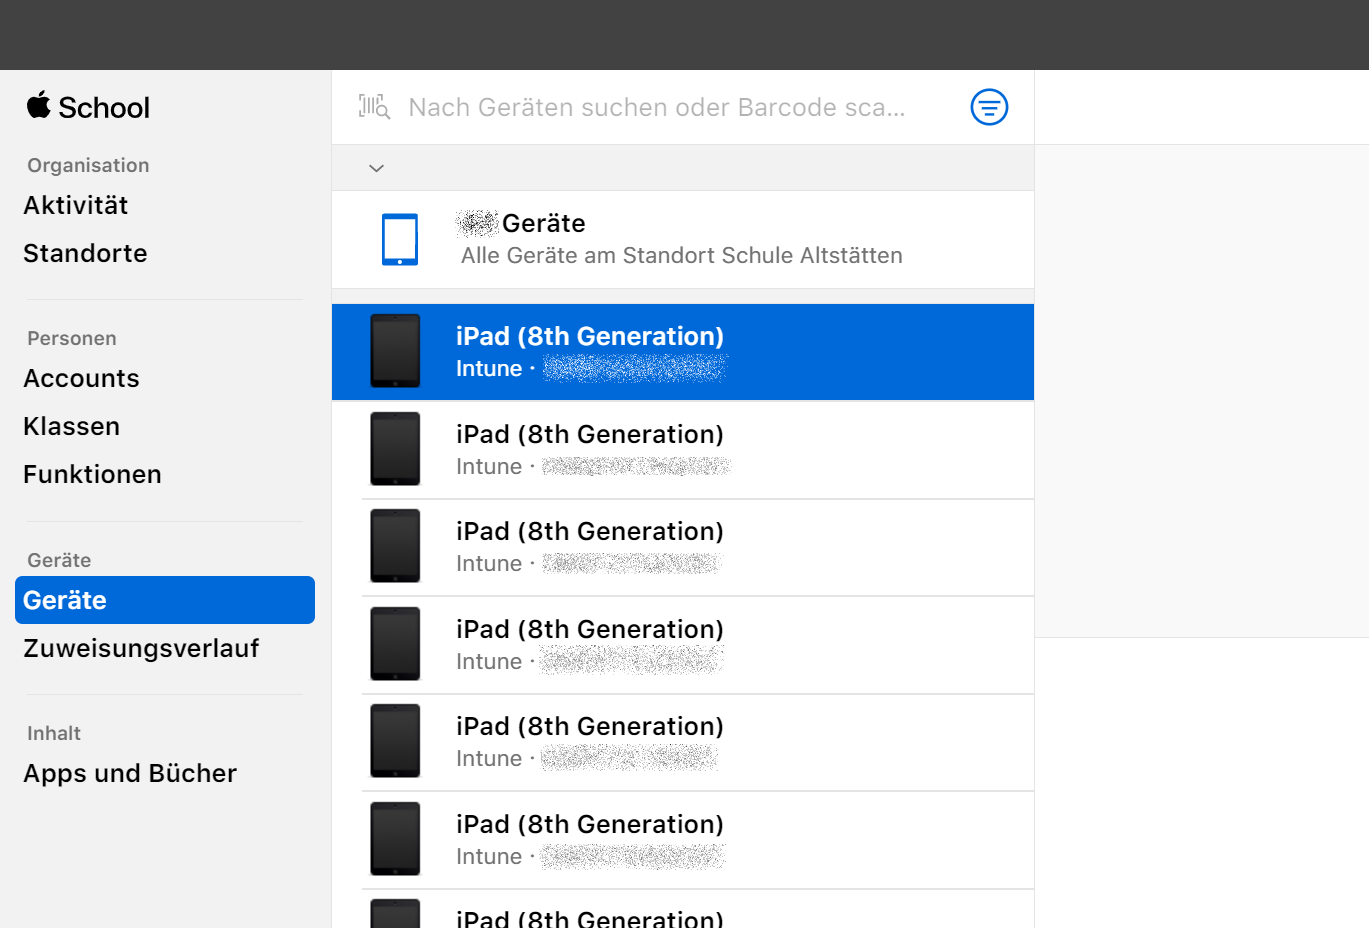Click the second iPad device thumbnail
Image resolution: width=1369 pixels, height=928 pixels.
395,449
